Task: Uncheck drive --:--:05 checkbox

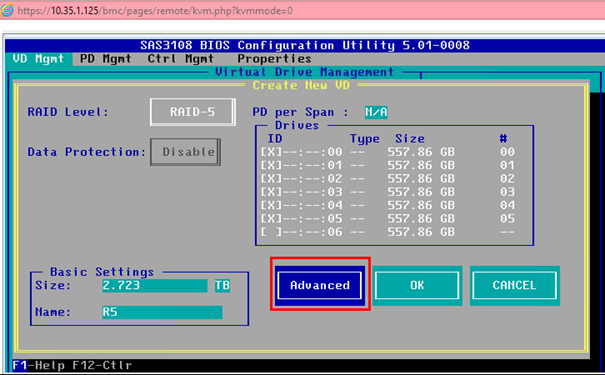Action: tap(271, 218)
